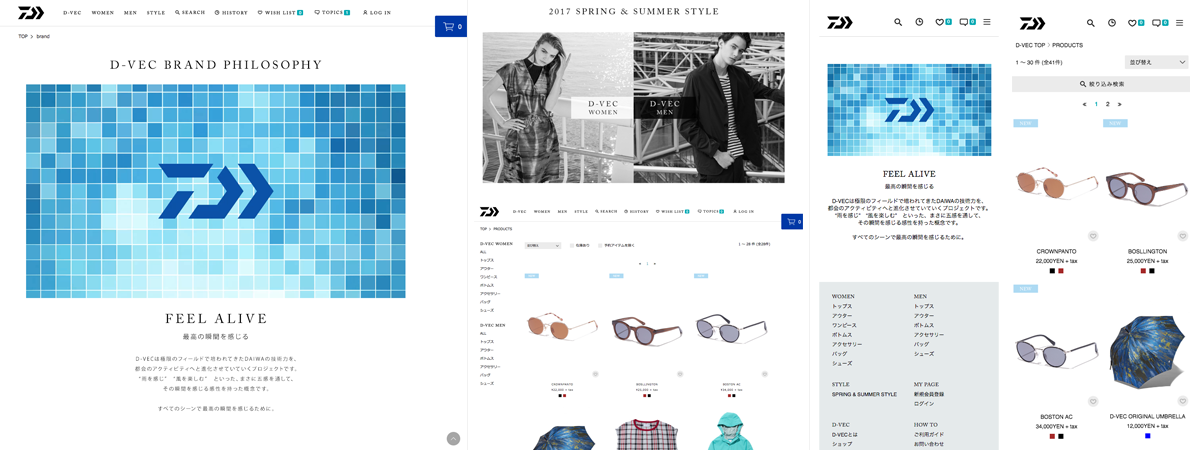Image resolution: width=1200 pixels, height=450 pixels.
Task: Go to next page arrow in mobile pagination
Action: click(x=1119, y=104)
